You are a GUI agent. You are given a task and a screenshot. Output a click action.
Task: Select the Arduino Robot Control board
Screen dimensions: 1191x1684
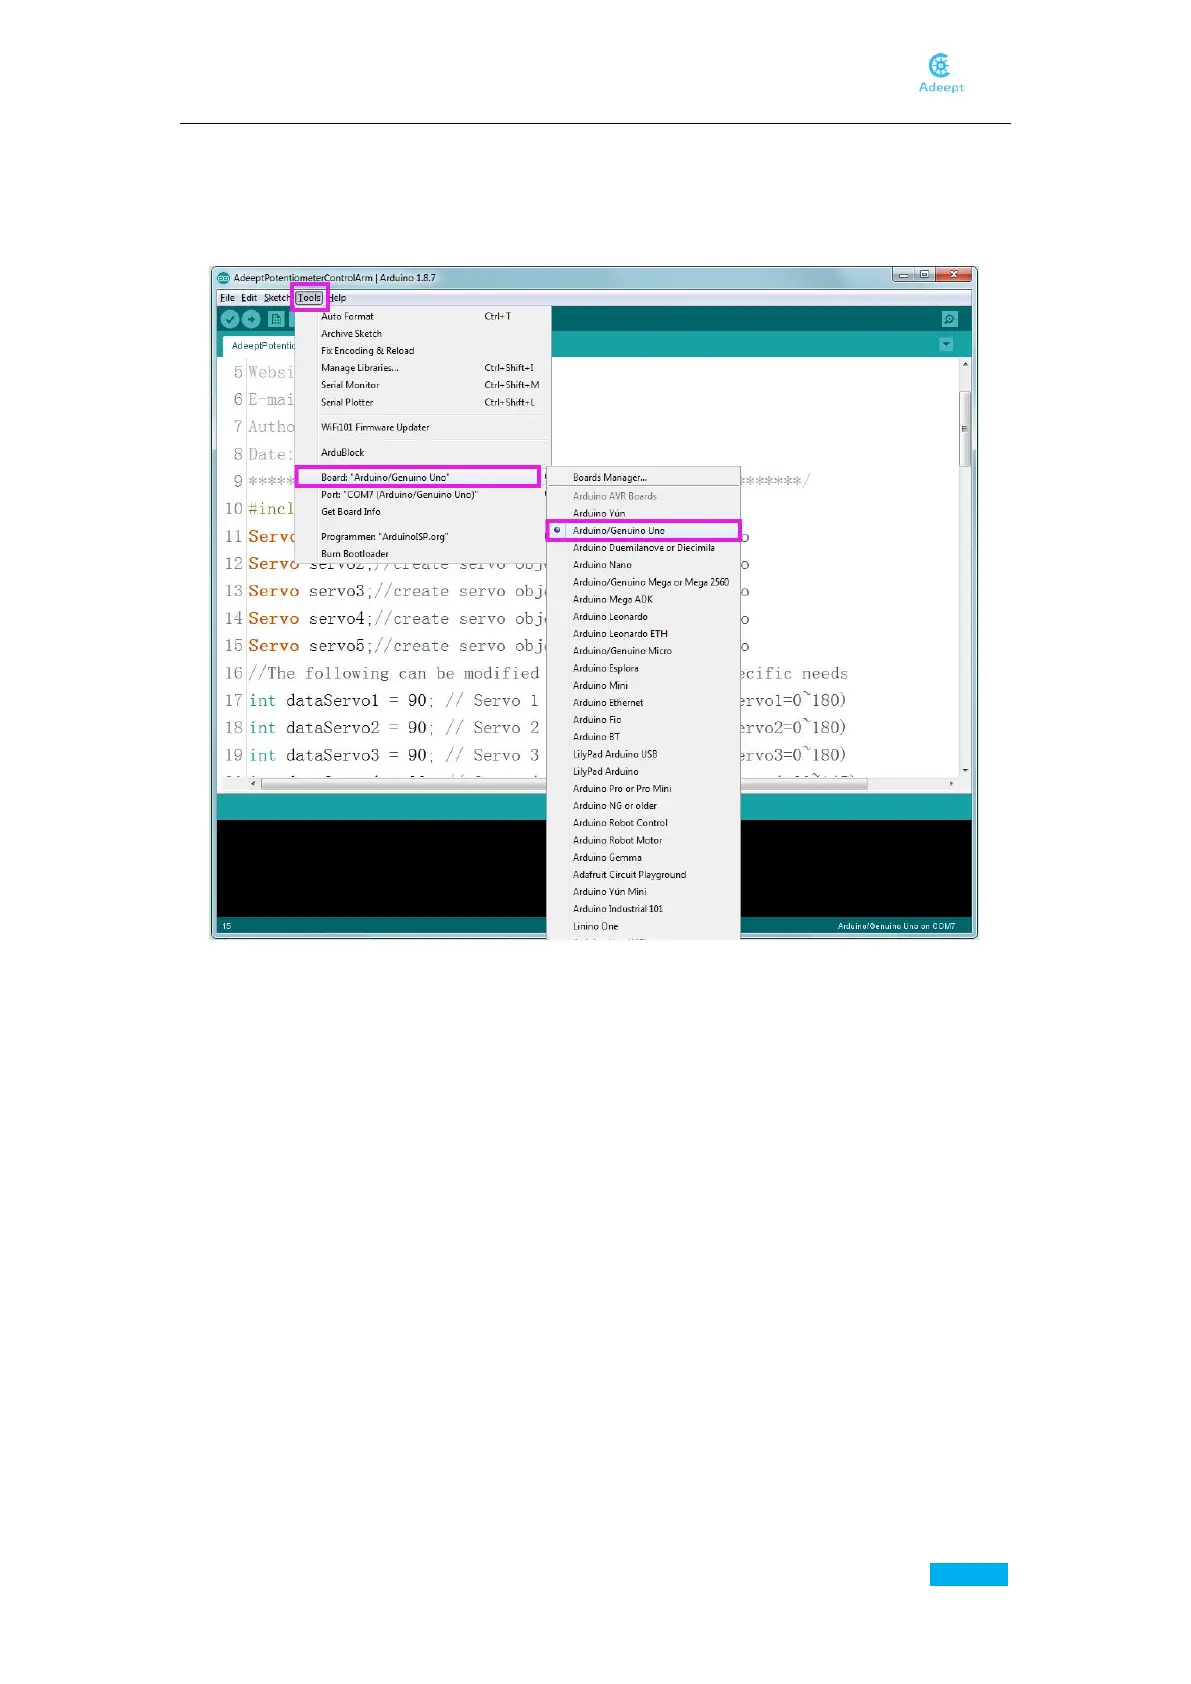(x=643, y=823)
